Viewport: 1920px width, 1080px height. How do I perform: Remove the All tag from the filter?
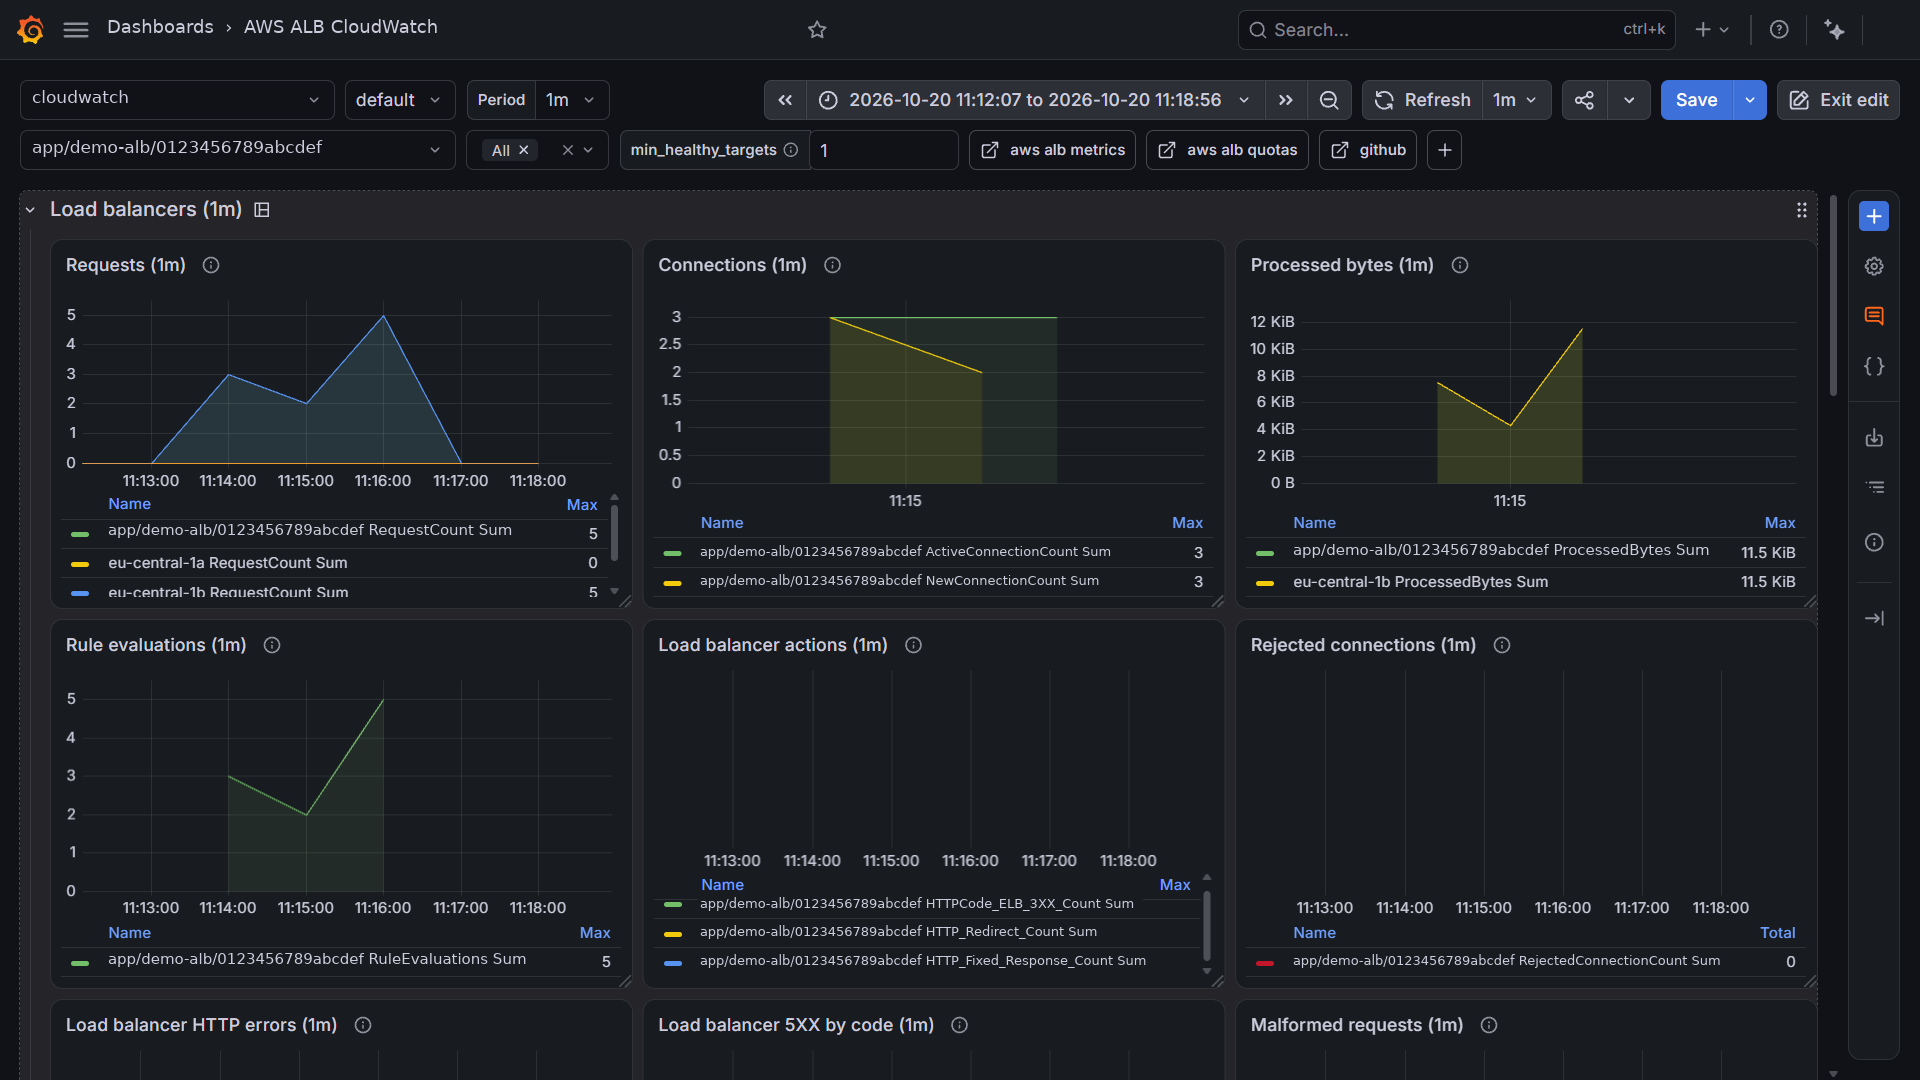click(x=524, y=150)
